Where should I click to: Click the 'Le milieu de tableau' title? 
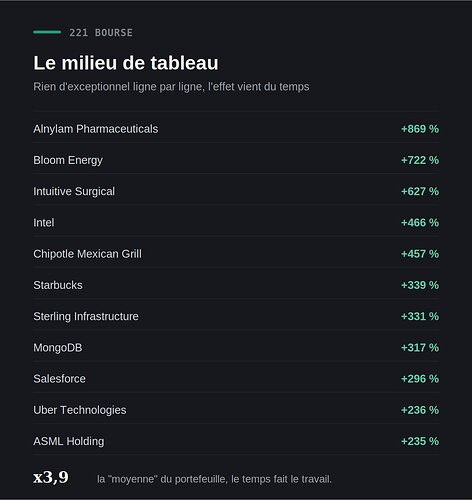[x=126, y=63]
